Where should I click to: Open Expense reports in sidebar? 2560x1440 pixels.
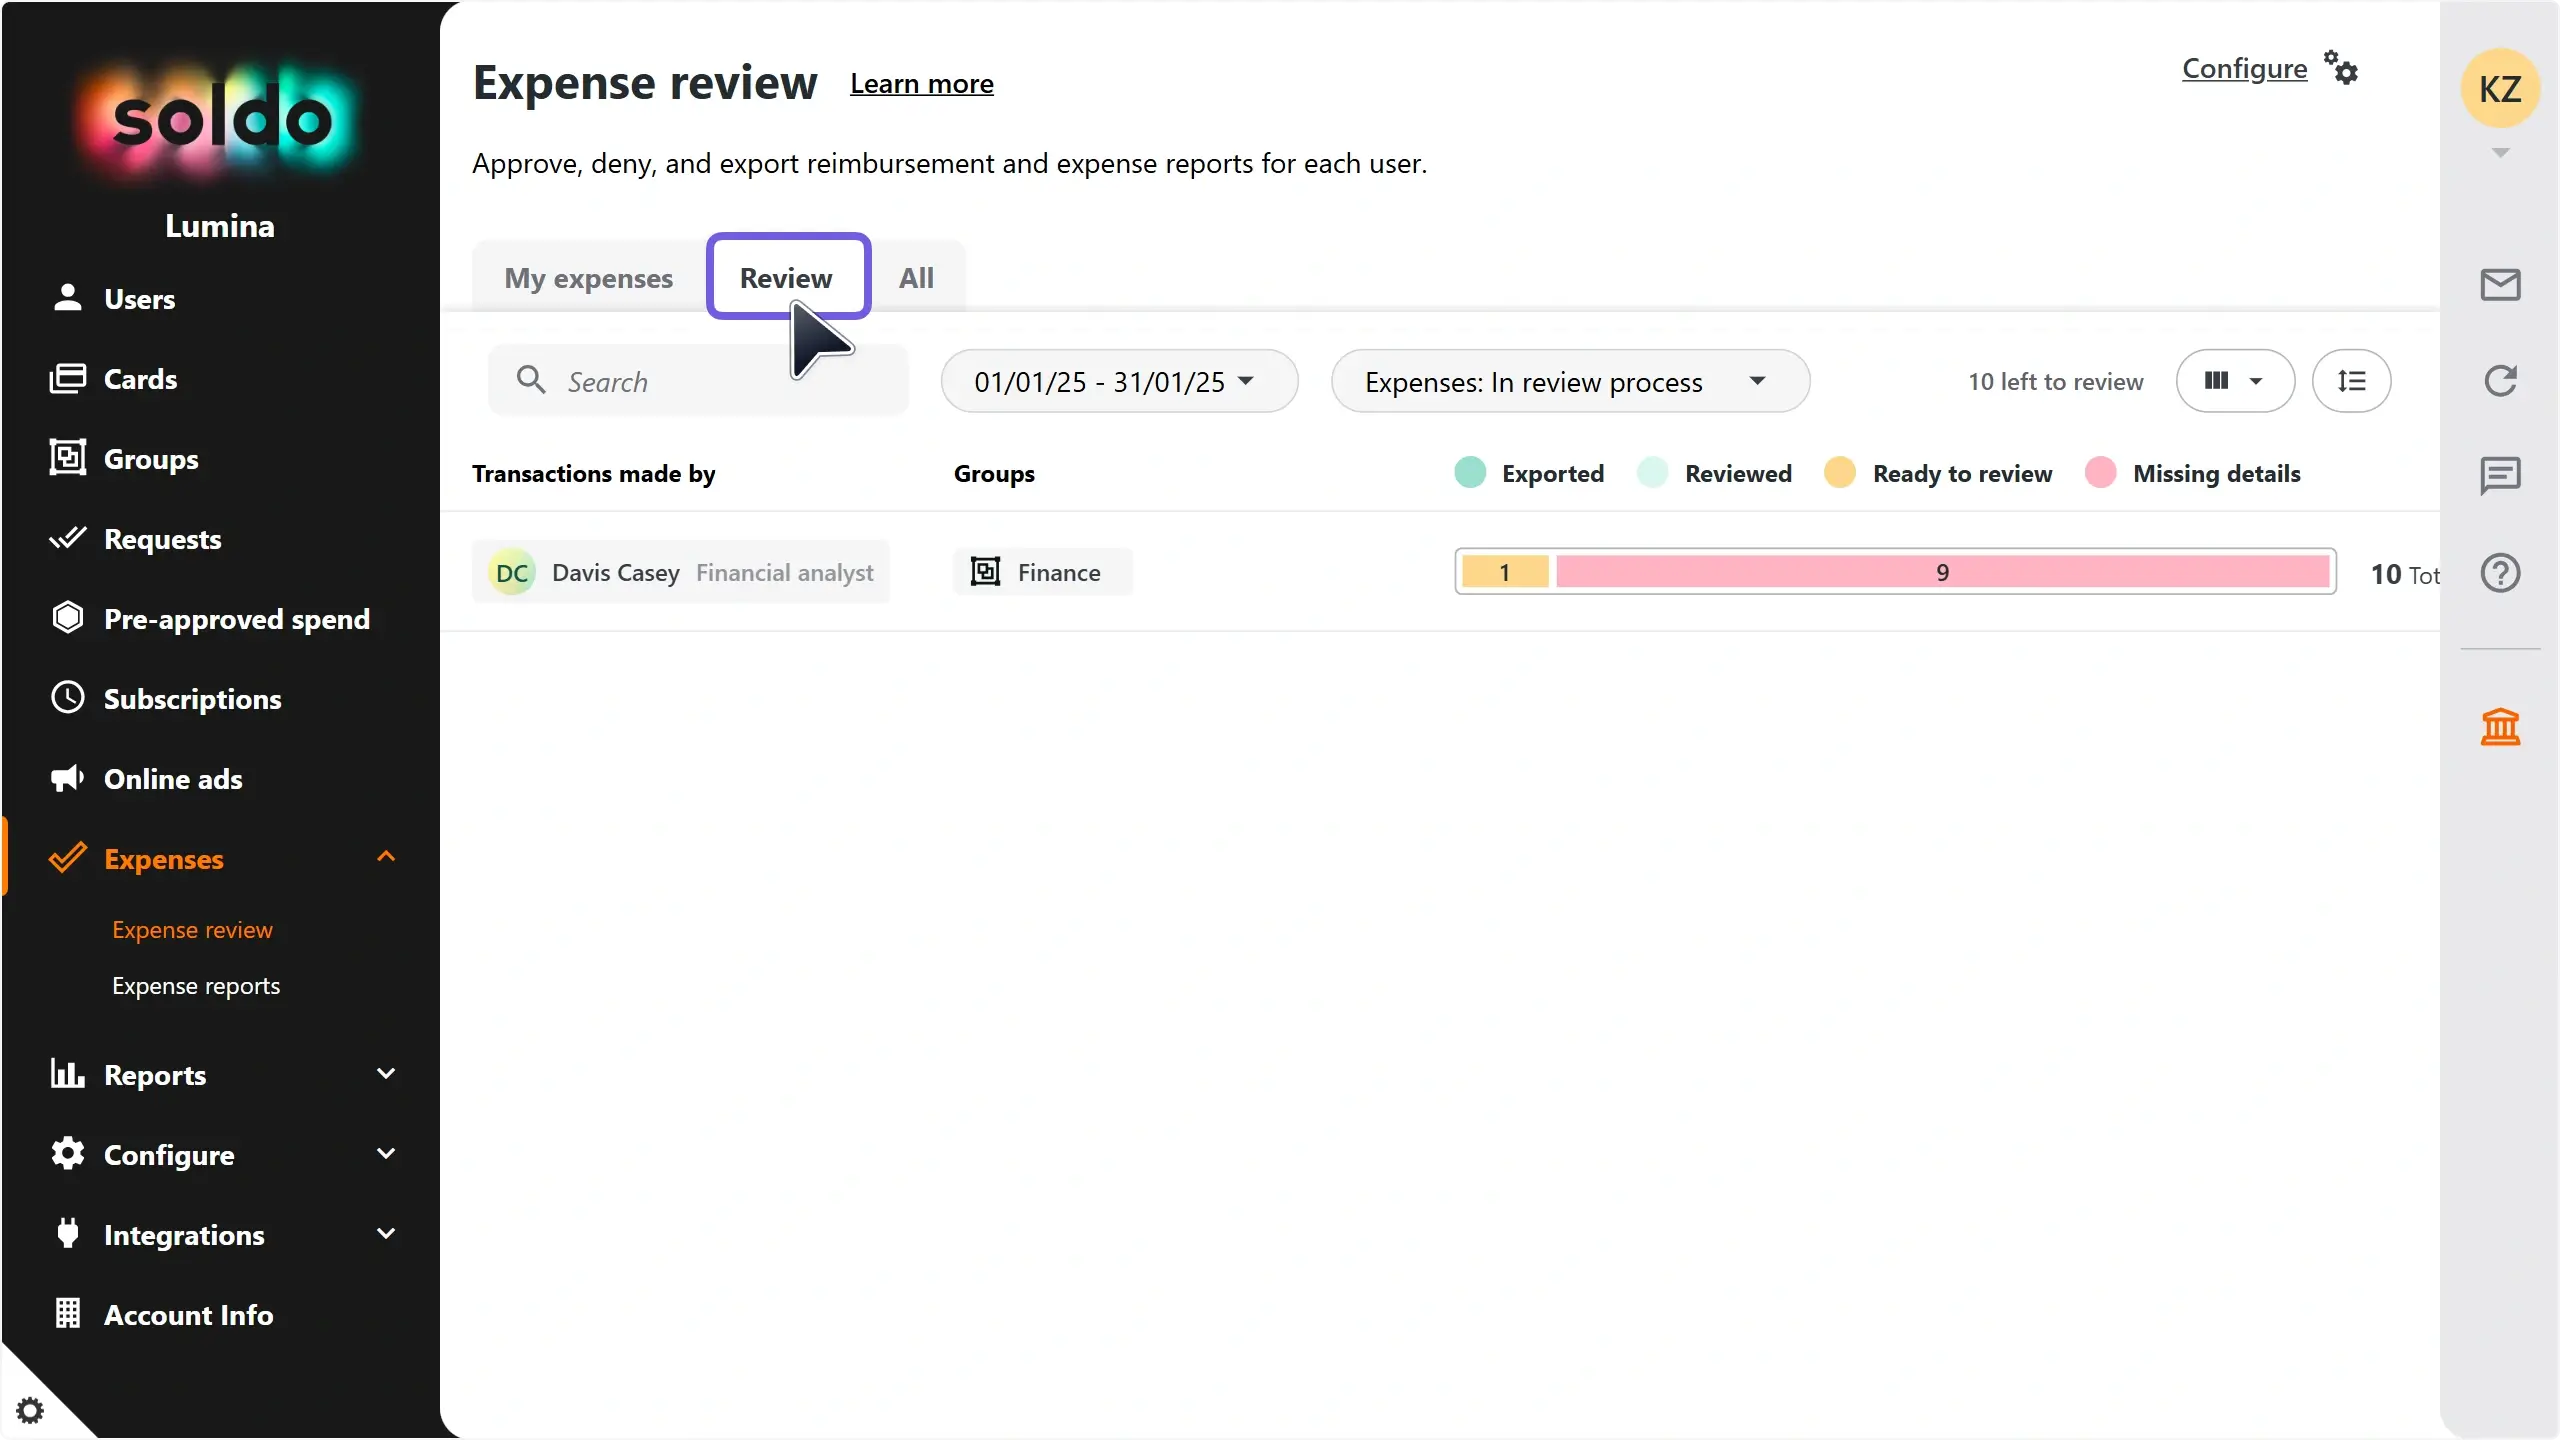(x=196, y=986)
